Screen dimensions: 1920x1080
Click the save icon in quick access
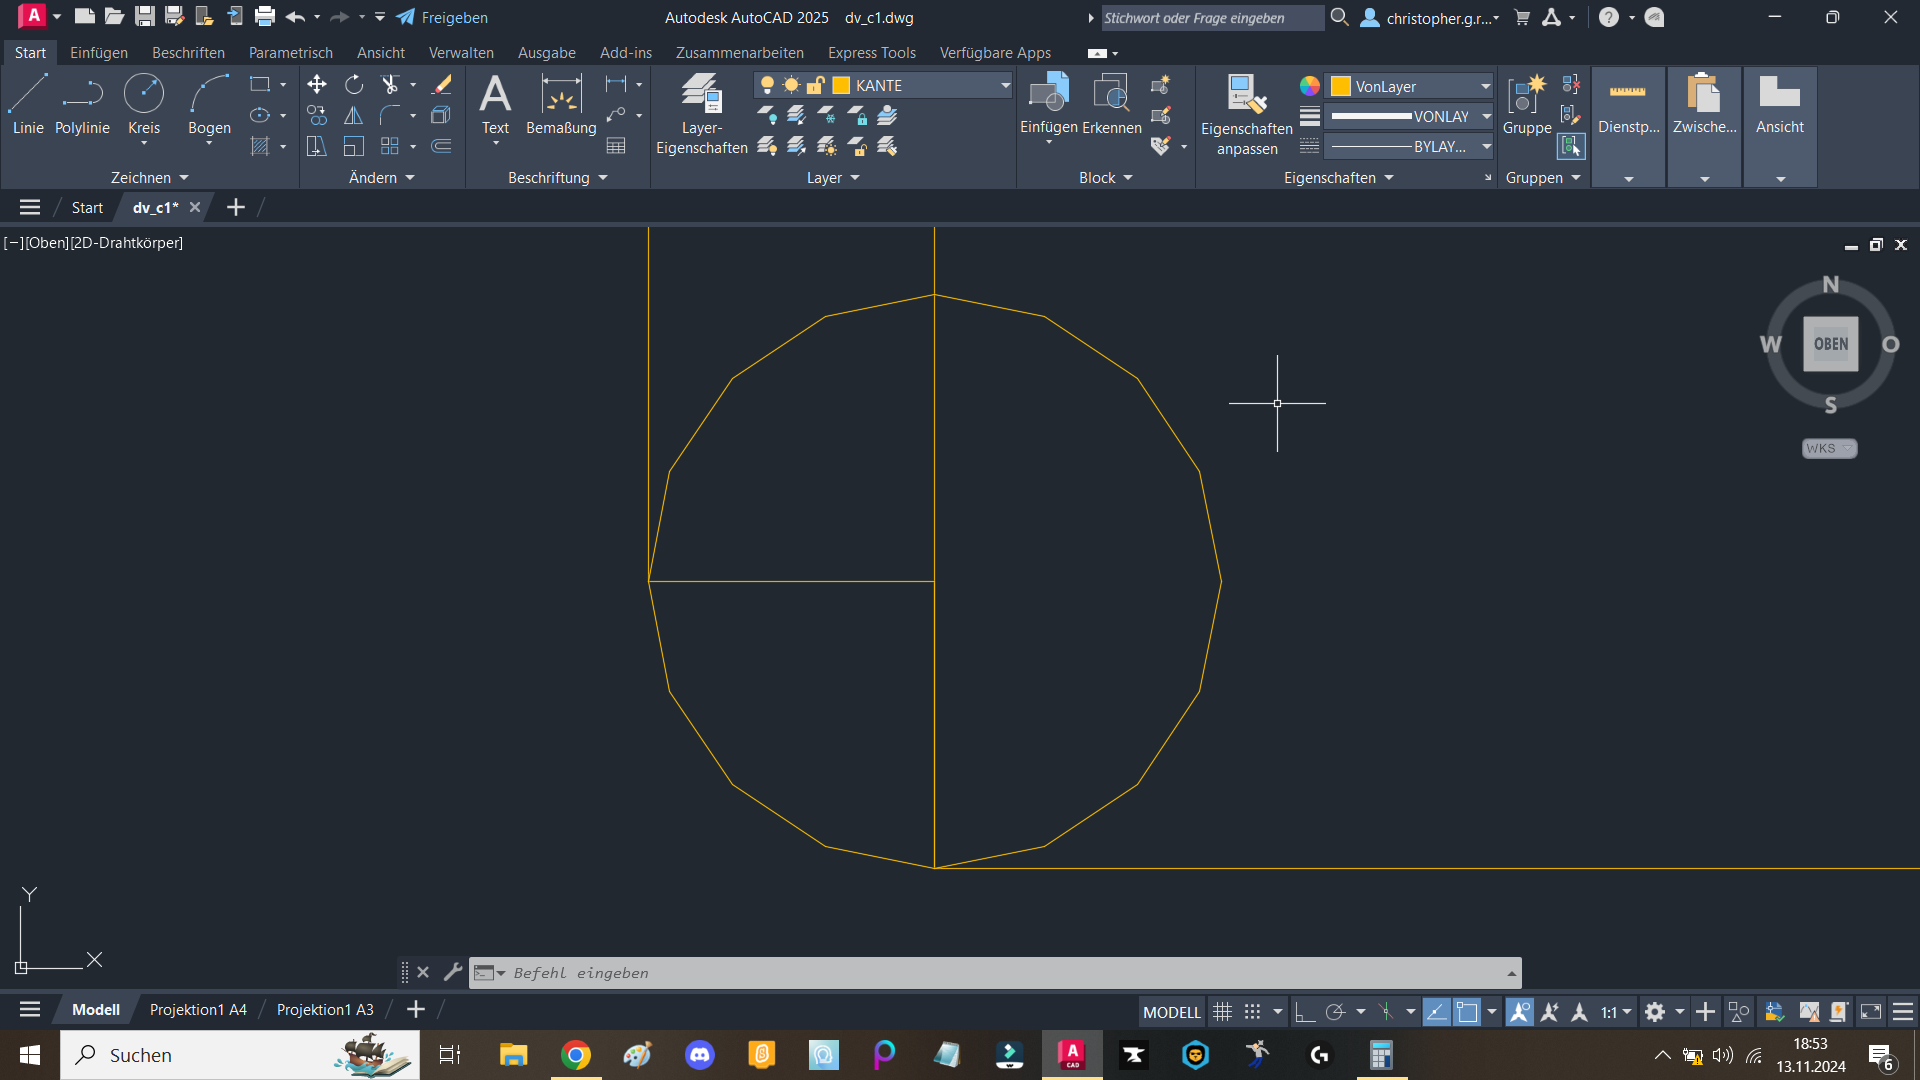click(145, 16)
